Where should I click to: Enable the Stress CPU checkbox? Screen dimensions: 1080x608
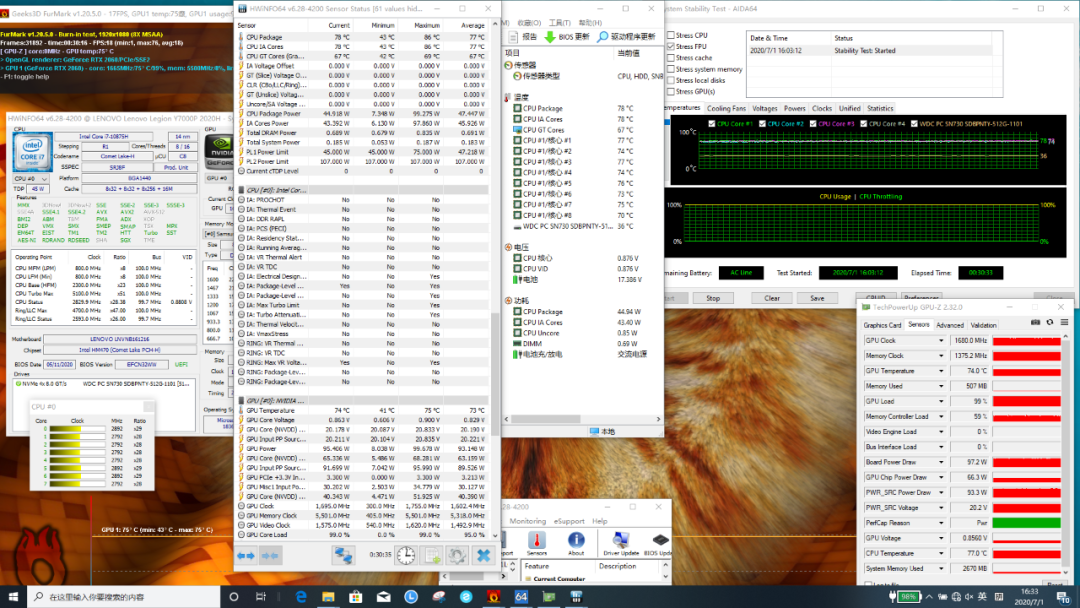click(x=671, y=35)
